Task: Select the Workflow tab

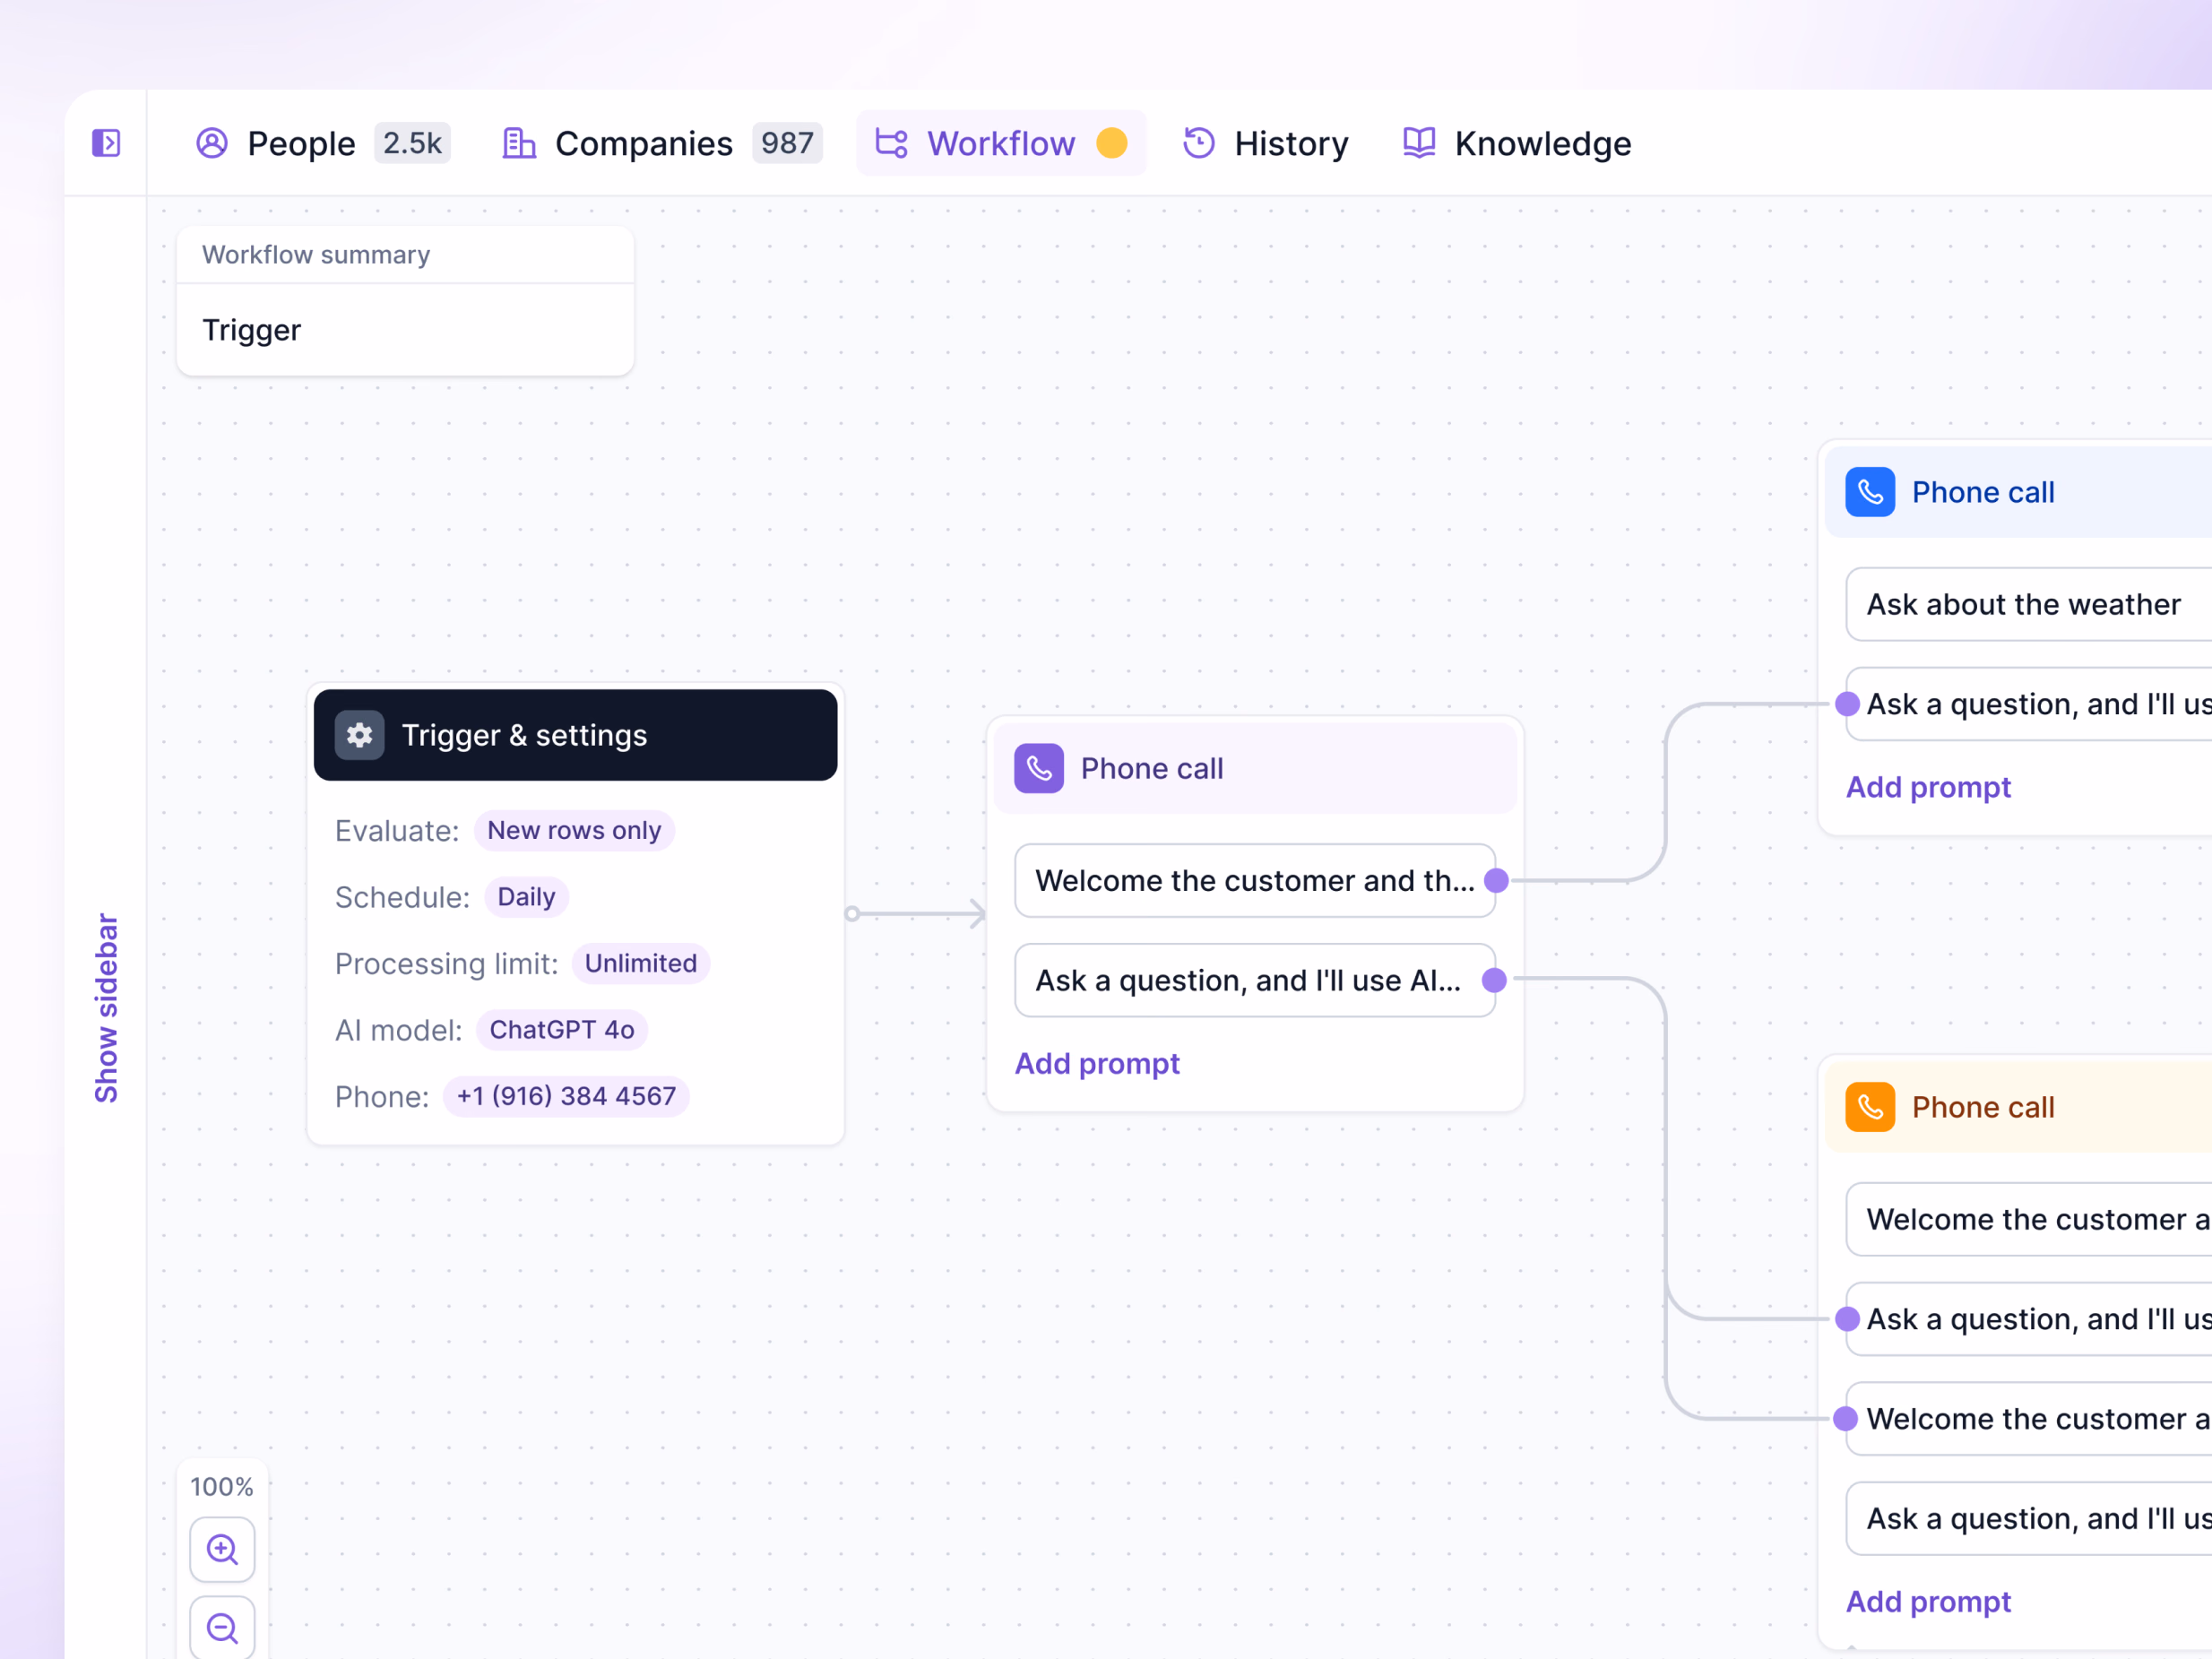Action: pos(1001,143)
